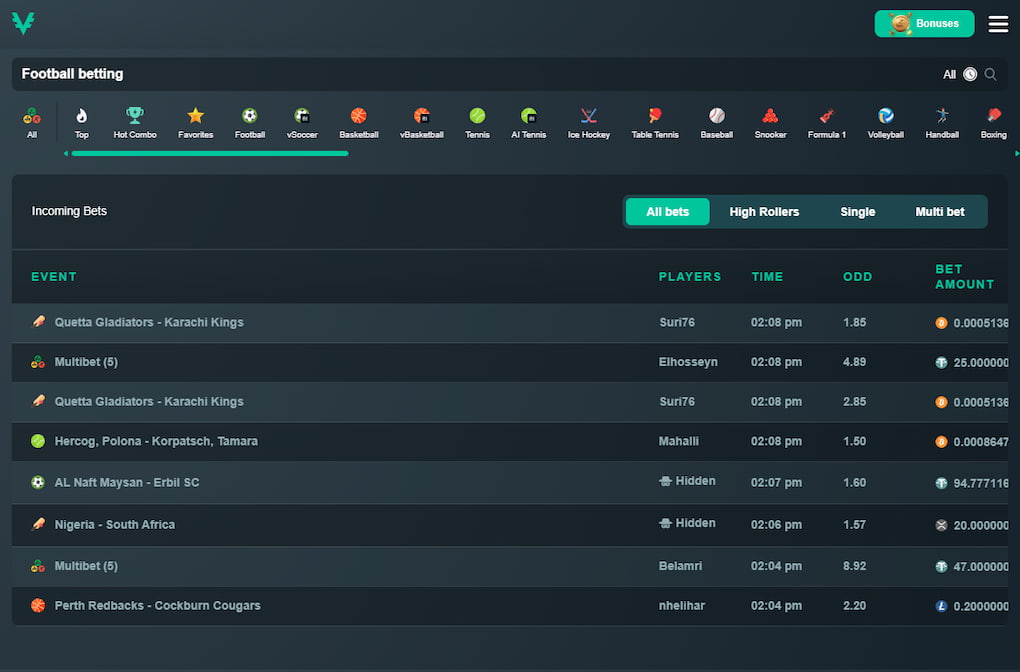
Task: Click the TIME column header
Action: [x=768, y=277]
